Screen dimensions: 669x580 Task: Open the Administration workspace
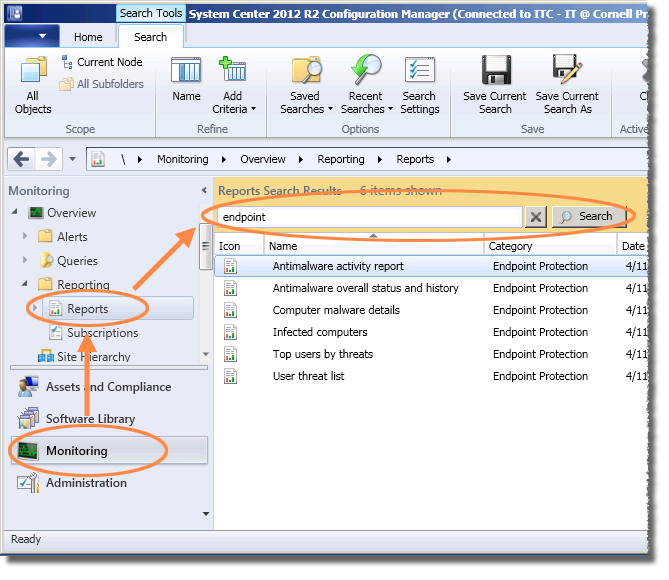click(109, 483)
